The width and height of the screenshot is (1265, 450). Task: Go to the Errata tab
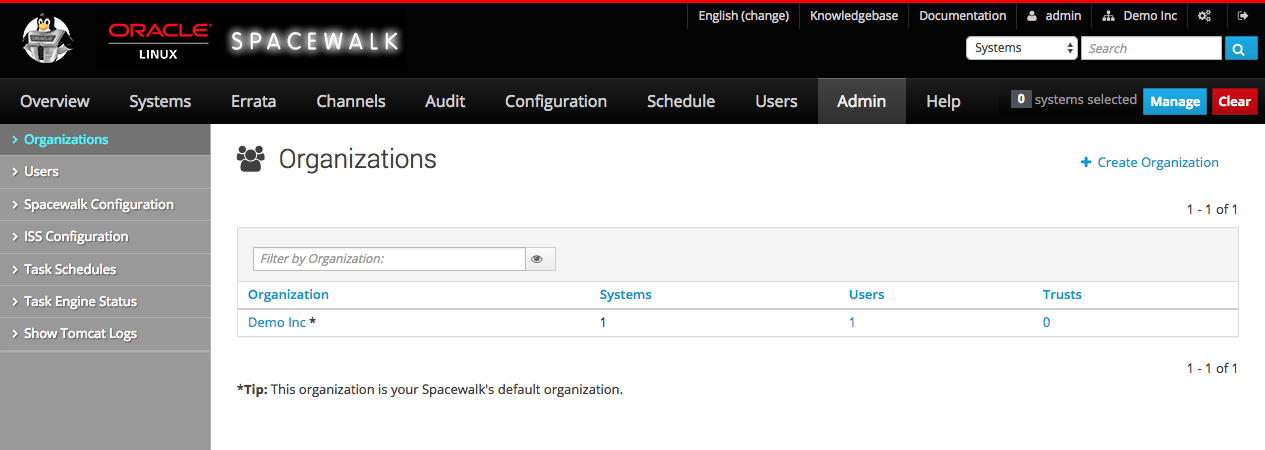click(253, 101)
